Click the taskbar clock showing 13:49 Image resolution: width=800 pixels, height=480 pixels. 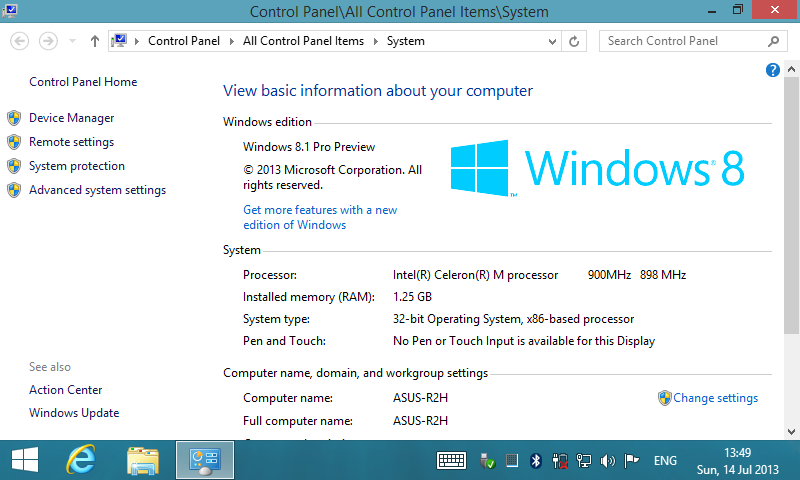point(738,461)
